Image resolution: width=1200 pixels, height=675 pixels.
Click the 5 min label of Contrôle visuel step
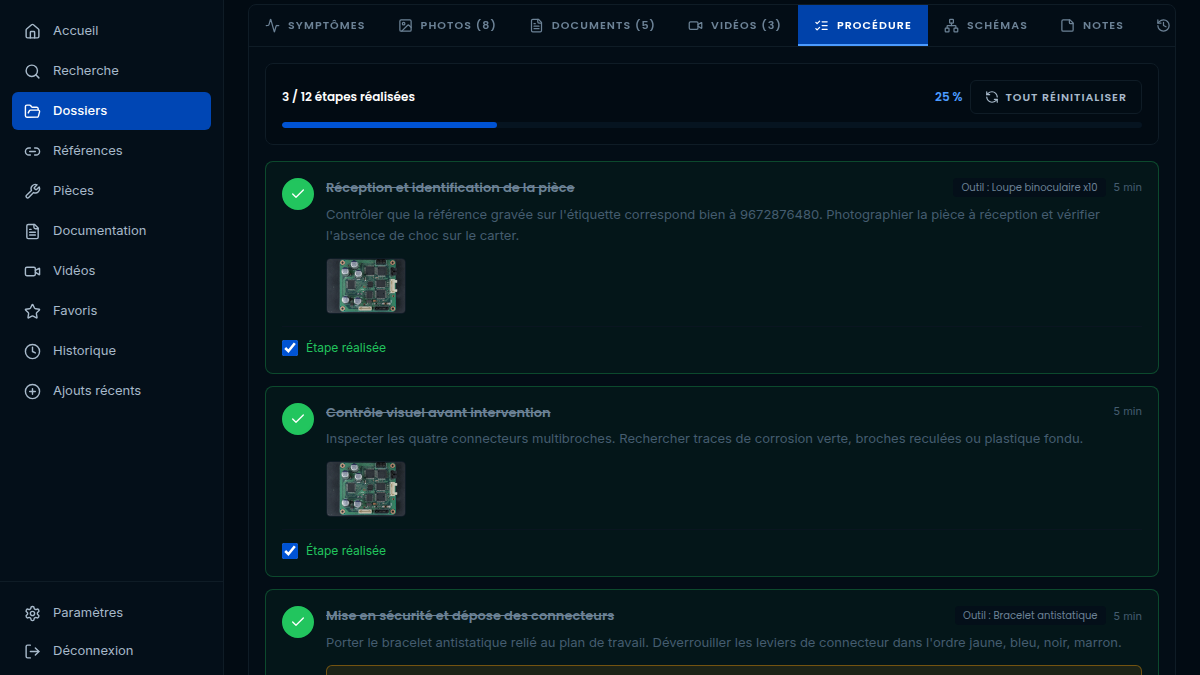pyautogui.click(x=1128, y=412)
